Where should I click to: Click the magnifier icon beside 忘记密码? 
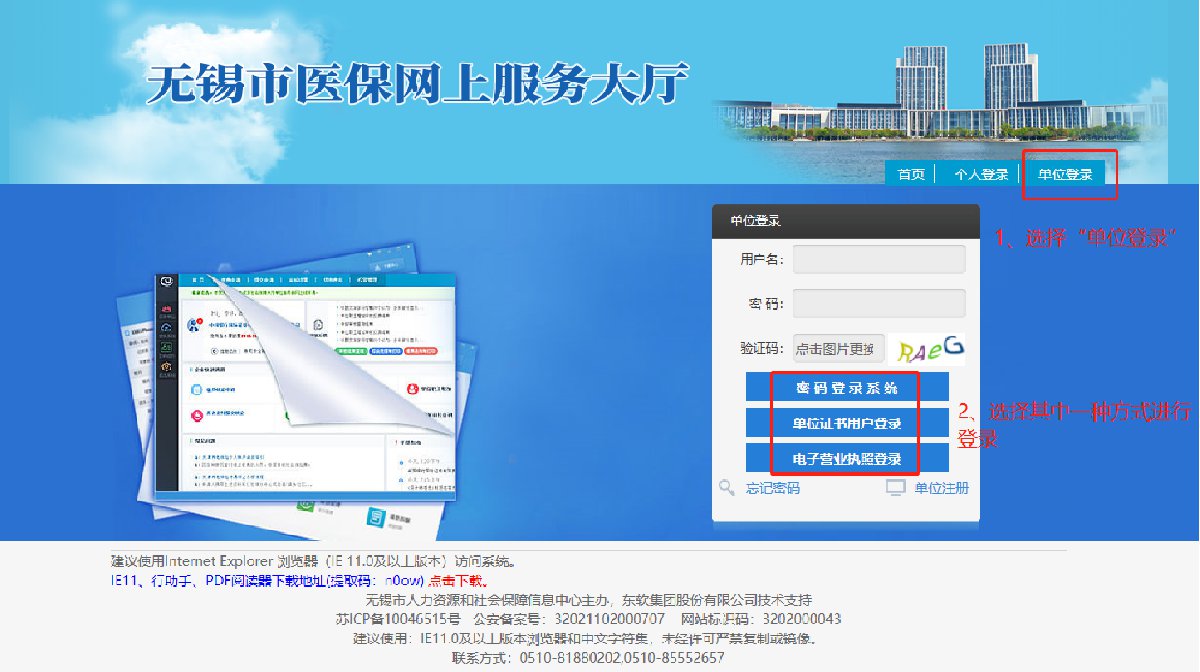727,487
